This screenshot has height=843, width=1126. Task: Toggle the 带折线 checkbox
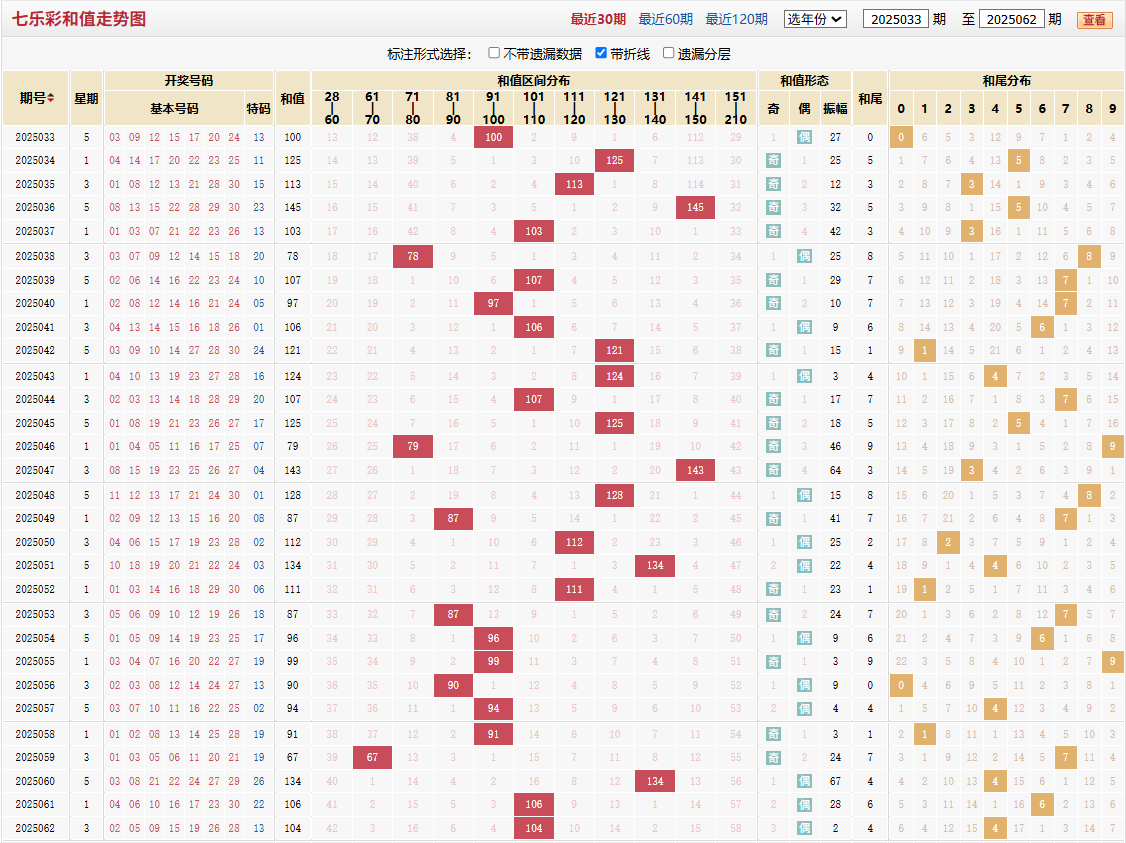[x=601, y=53]
